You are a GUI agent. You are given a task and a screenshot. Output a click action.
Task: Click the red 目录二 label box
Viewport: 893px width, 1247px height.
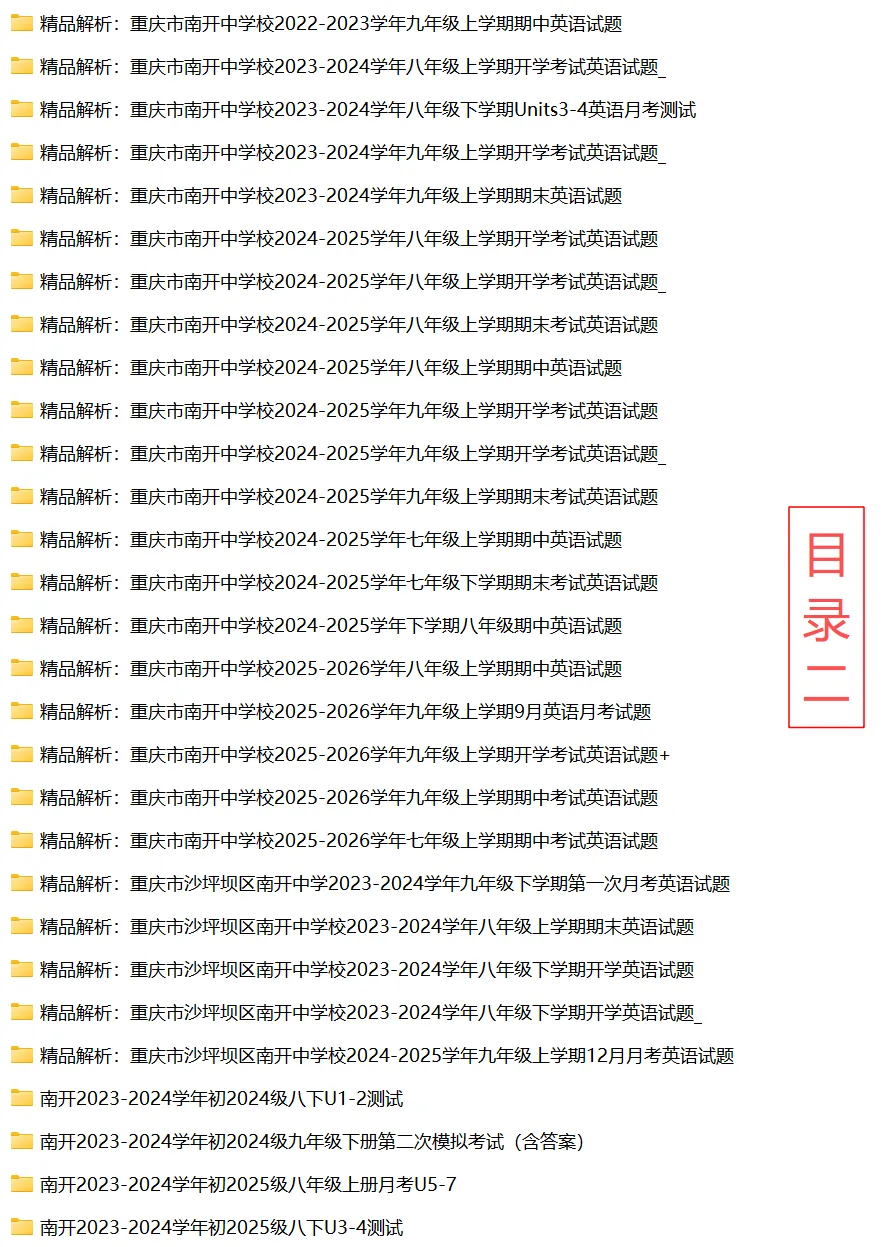tap(827, 617)
